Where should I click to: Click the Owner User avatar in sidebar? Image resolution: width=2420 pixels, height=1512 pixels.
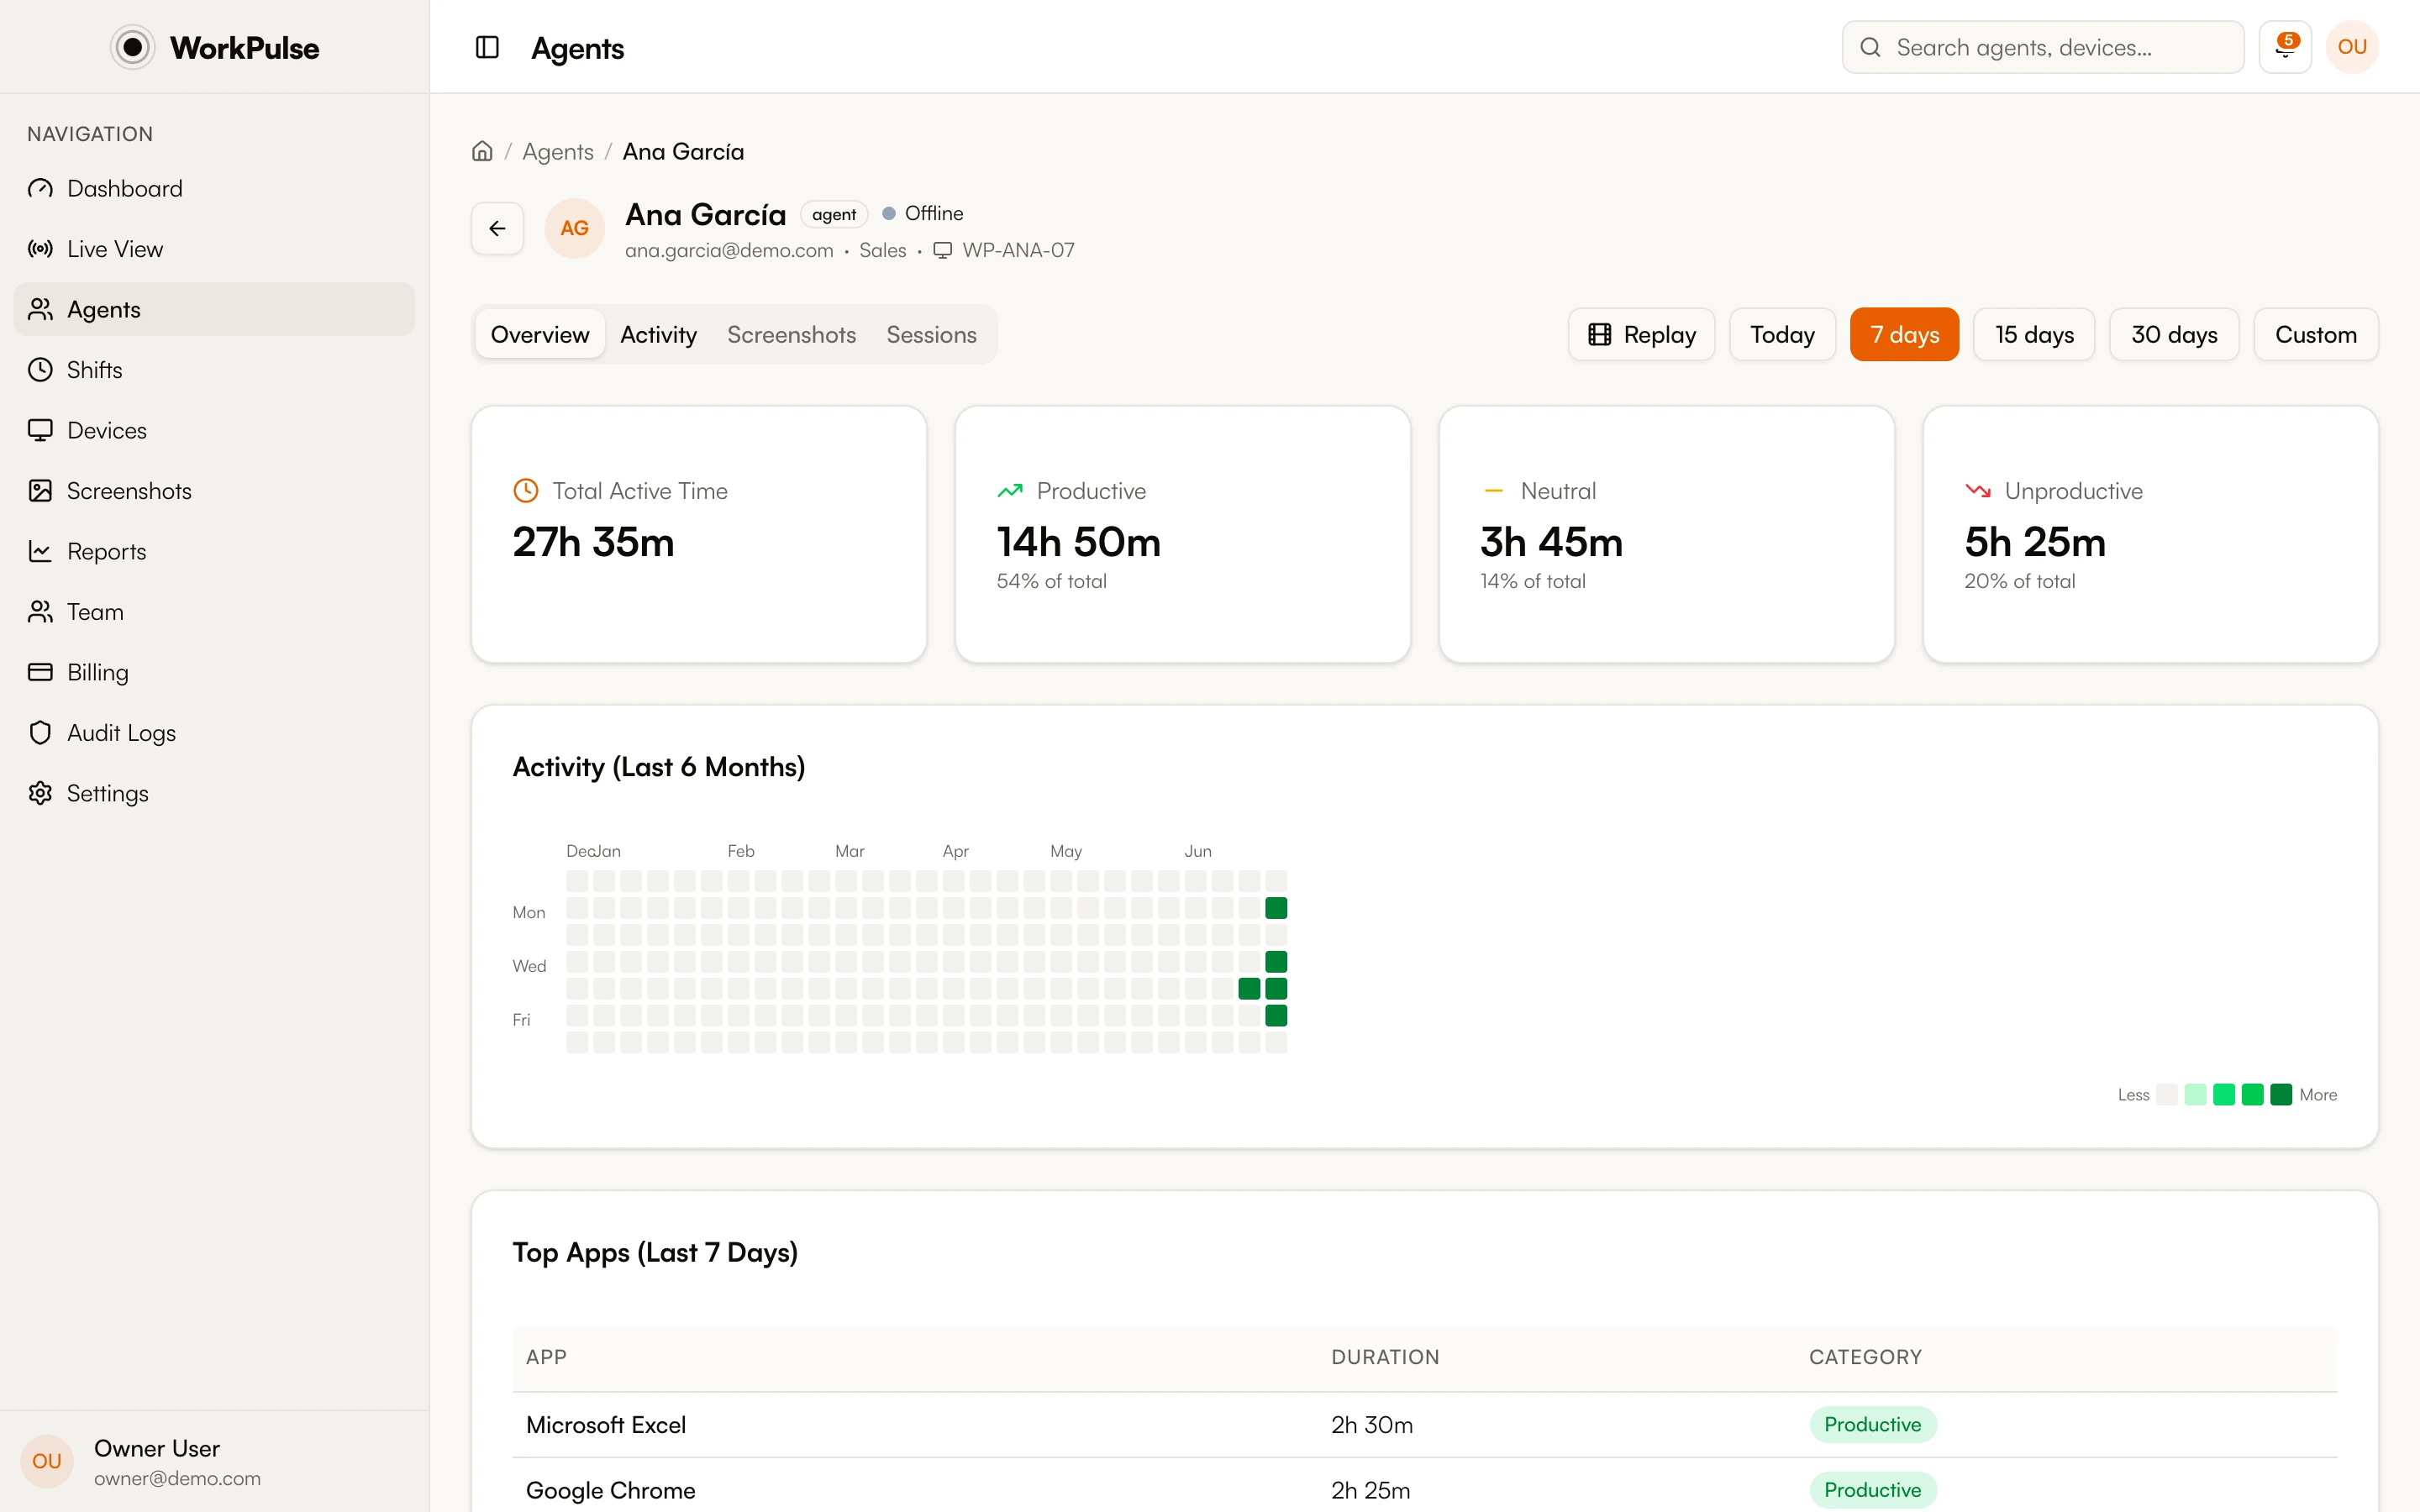coord(47,1461)
